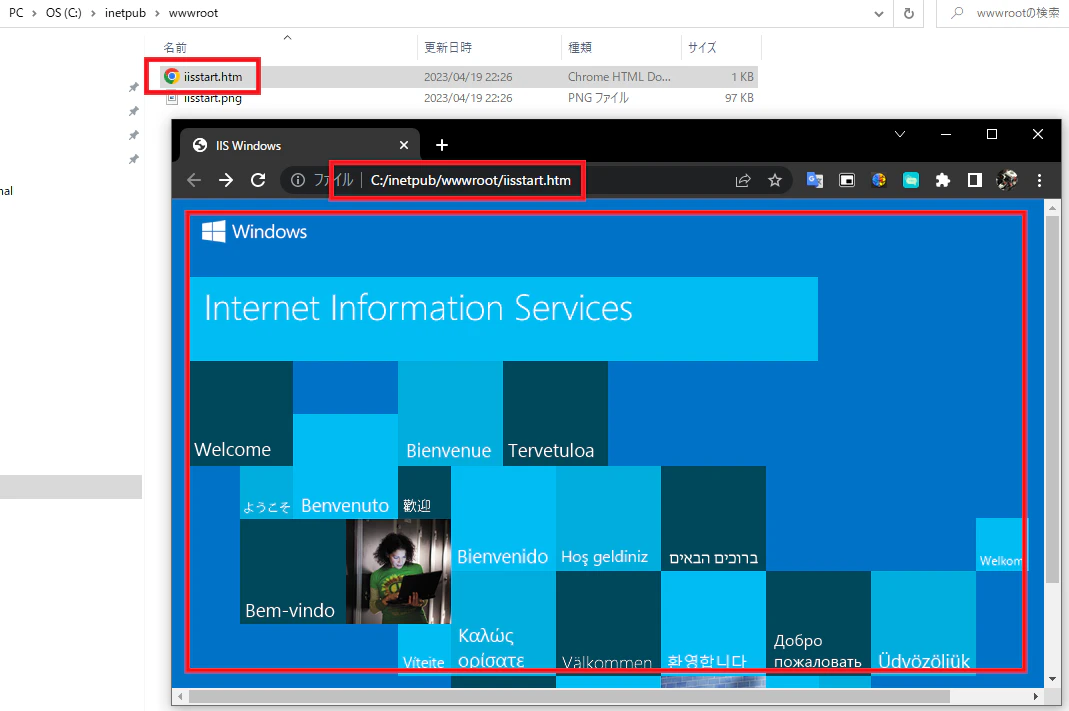Open Chrome extensions puzzle menu
The image size is (1069, 711).
(943, 180)
